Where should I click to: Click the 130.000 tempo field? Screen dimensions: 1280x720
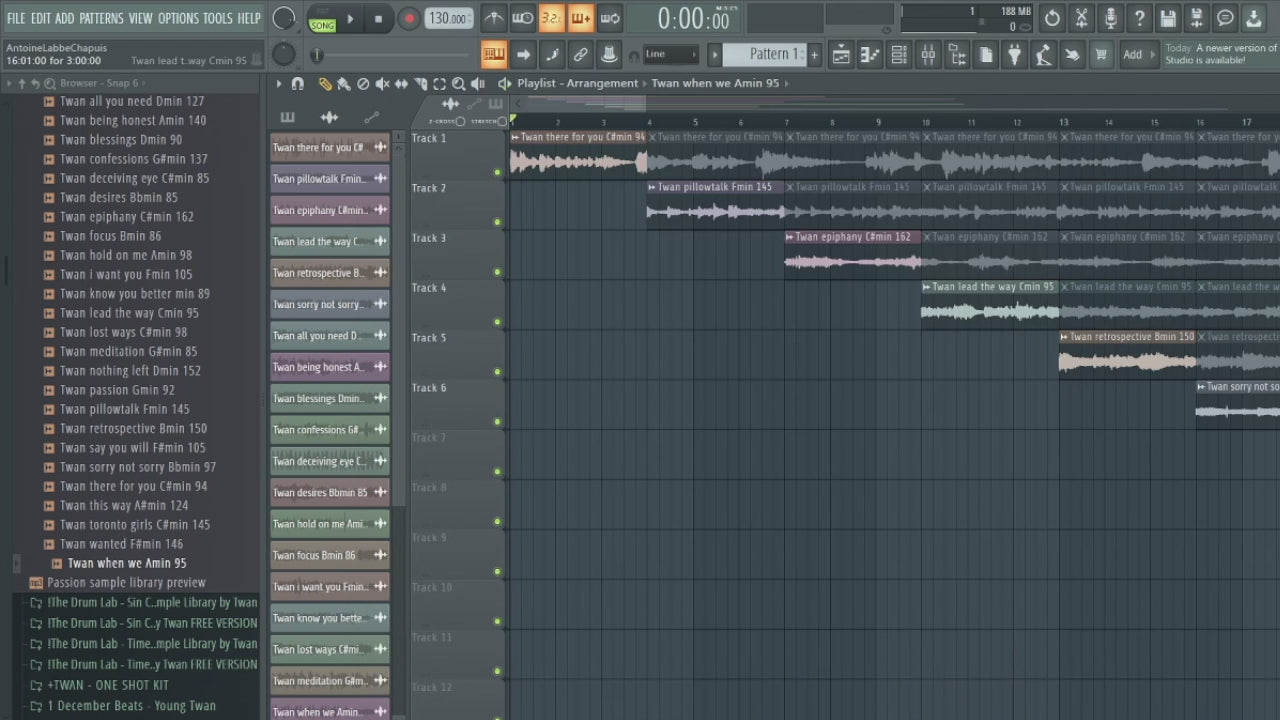(447, 18)
